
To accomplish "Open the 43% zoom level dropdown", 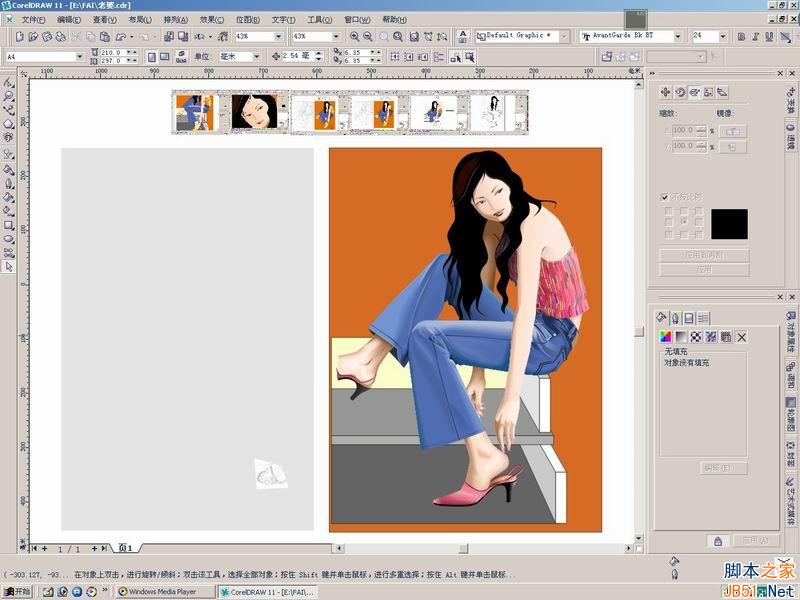I will click(278, 36).
